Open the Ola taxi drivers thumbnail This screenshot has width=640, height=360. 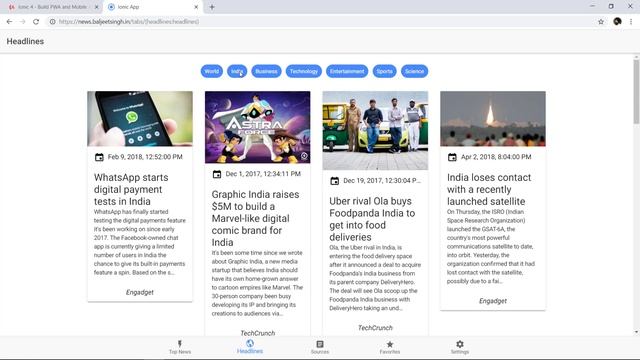coord(375,131)
